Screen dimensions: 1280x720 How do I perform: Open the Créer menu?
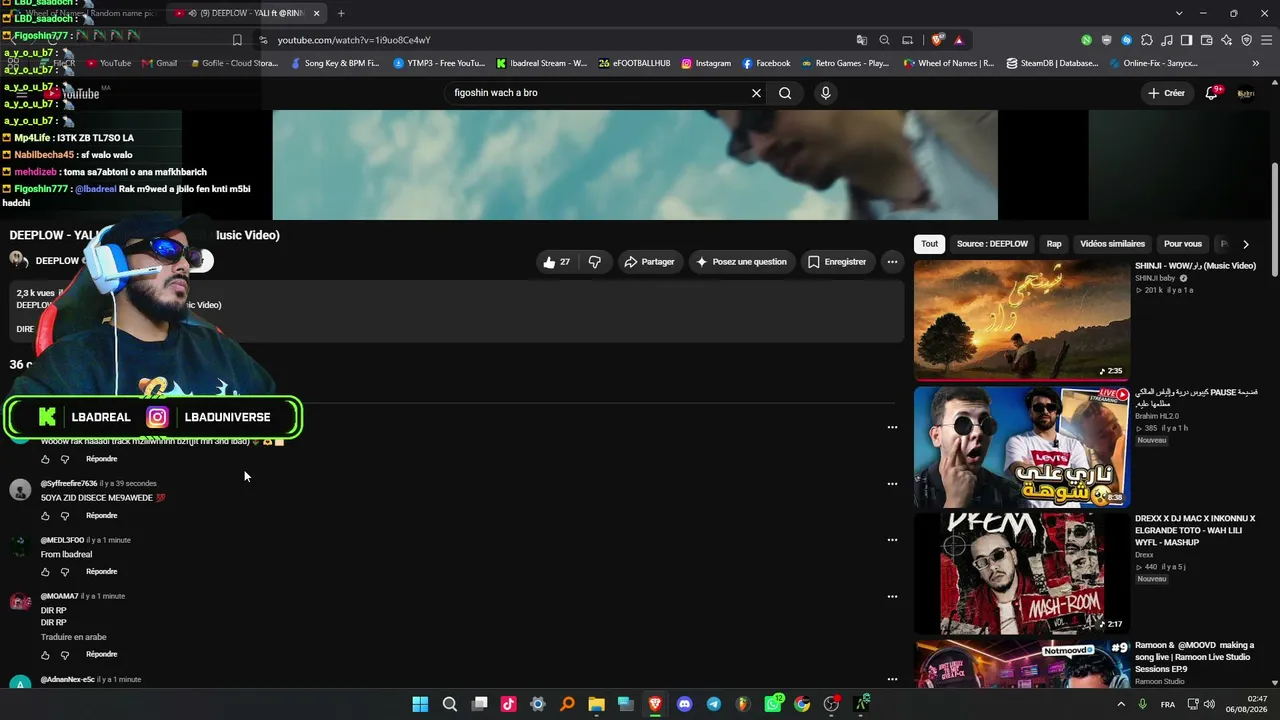pos(1166,93)
